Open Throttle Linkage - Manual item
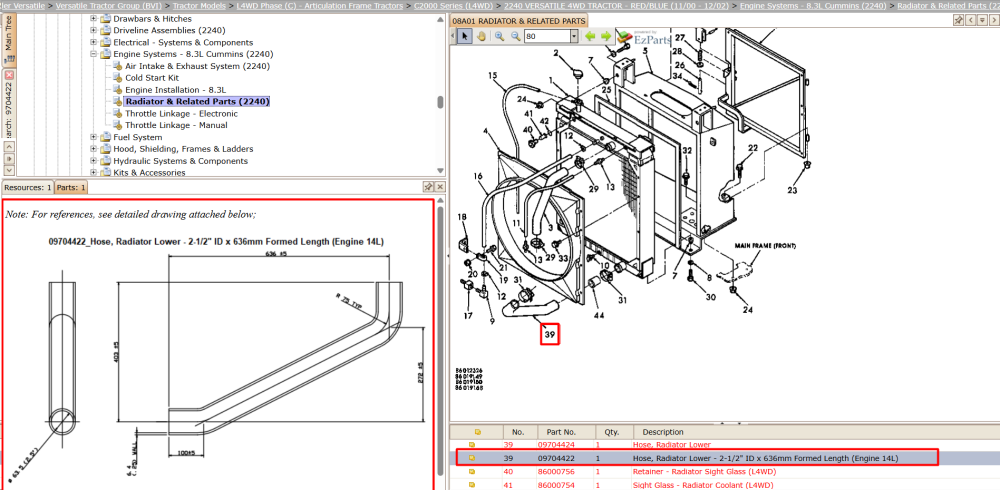This screenshot has width=1000, height=490. click(x=176, y=125)
